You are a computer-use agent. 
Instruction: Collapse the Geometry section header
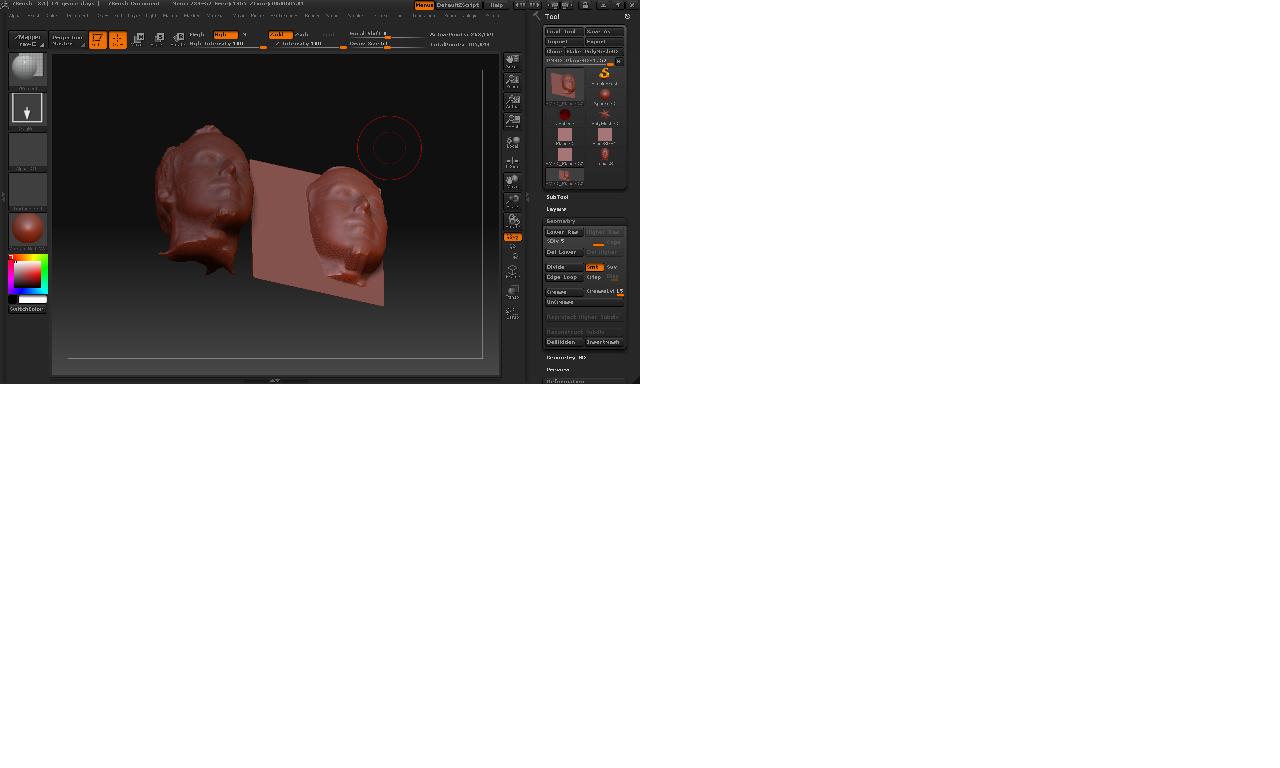(x=561, y=221)
